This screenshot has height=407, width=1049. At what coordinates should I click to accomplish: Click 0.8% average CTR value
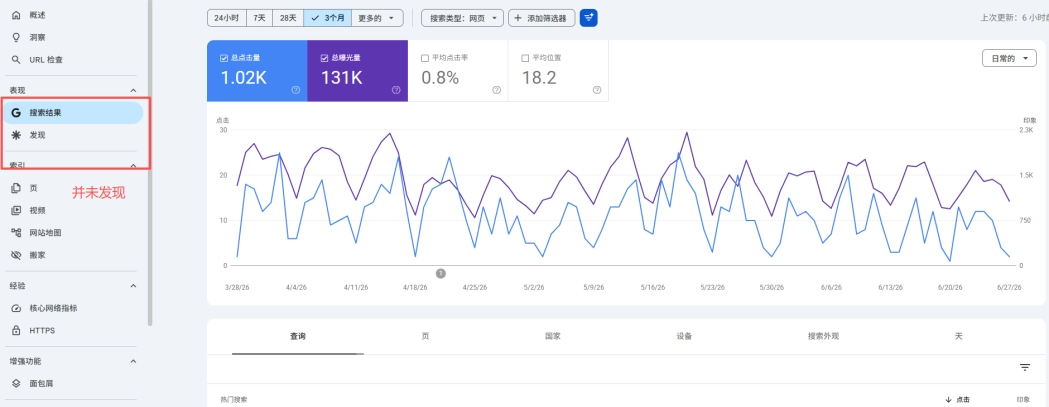440,78
